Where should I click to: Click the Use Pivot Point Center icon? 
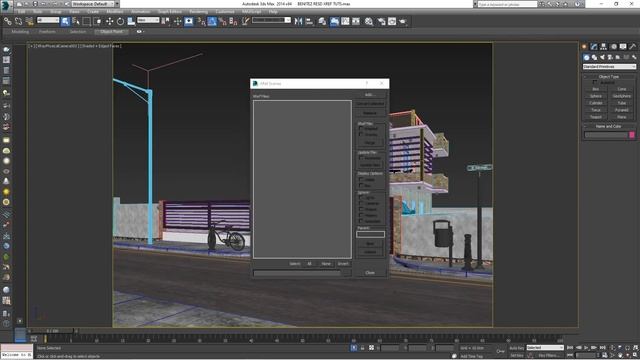click(166, 21)
